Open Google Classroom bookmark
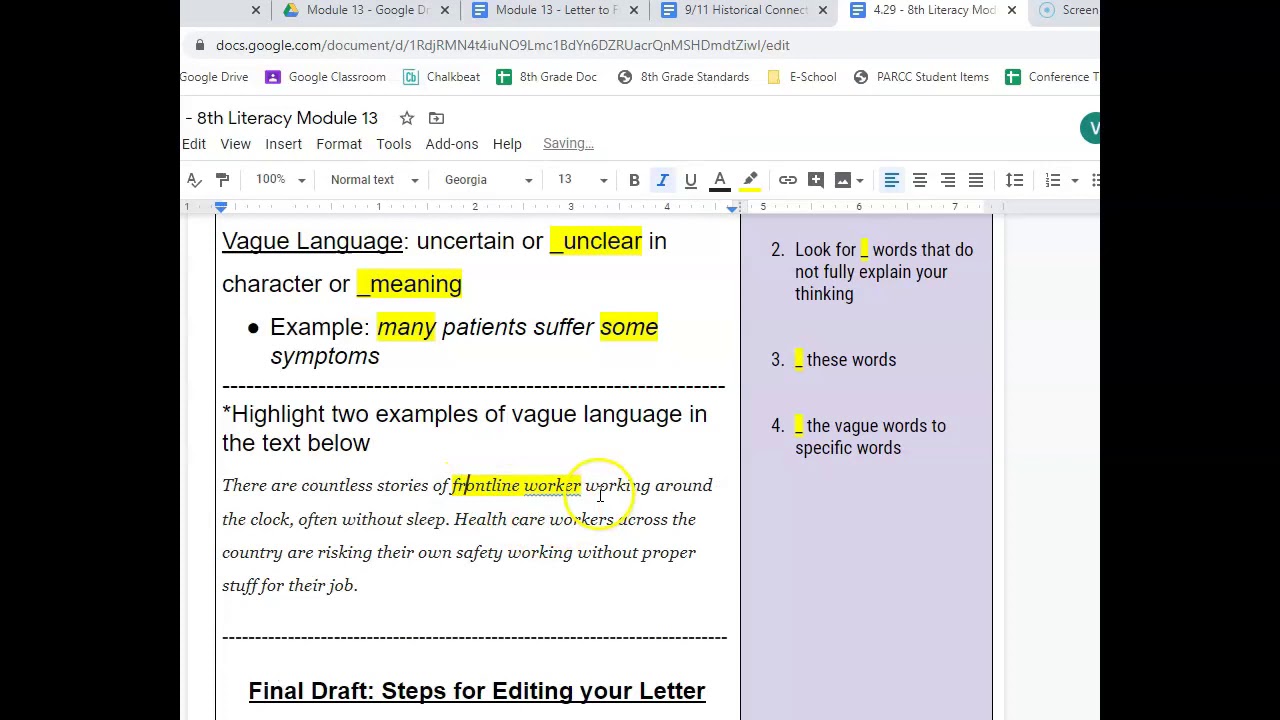 [x=326, y=77]
